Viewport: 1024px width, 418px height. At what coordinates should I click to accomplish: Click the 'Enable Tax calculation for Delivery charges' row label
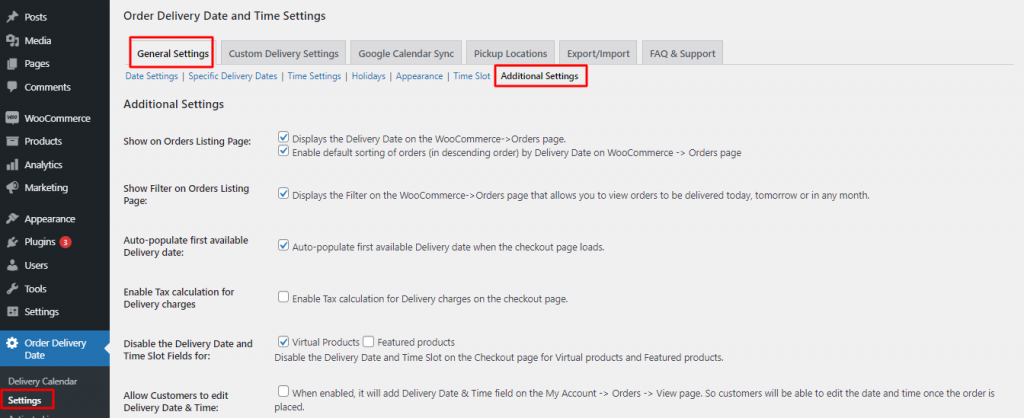tap(179, 297)
